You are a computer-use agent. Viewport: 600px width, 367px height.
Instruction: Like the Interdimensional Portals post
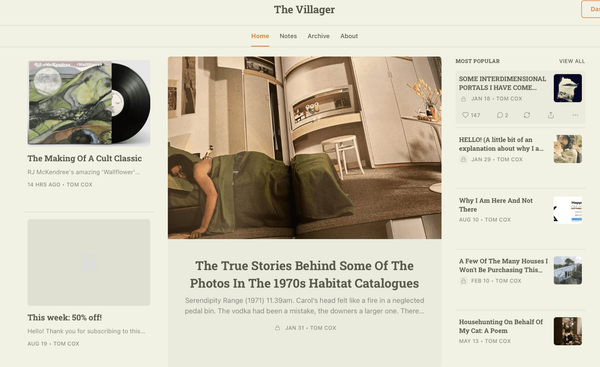[471, 115]
